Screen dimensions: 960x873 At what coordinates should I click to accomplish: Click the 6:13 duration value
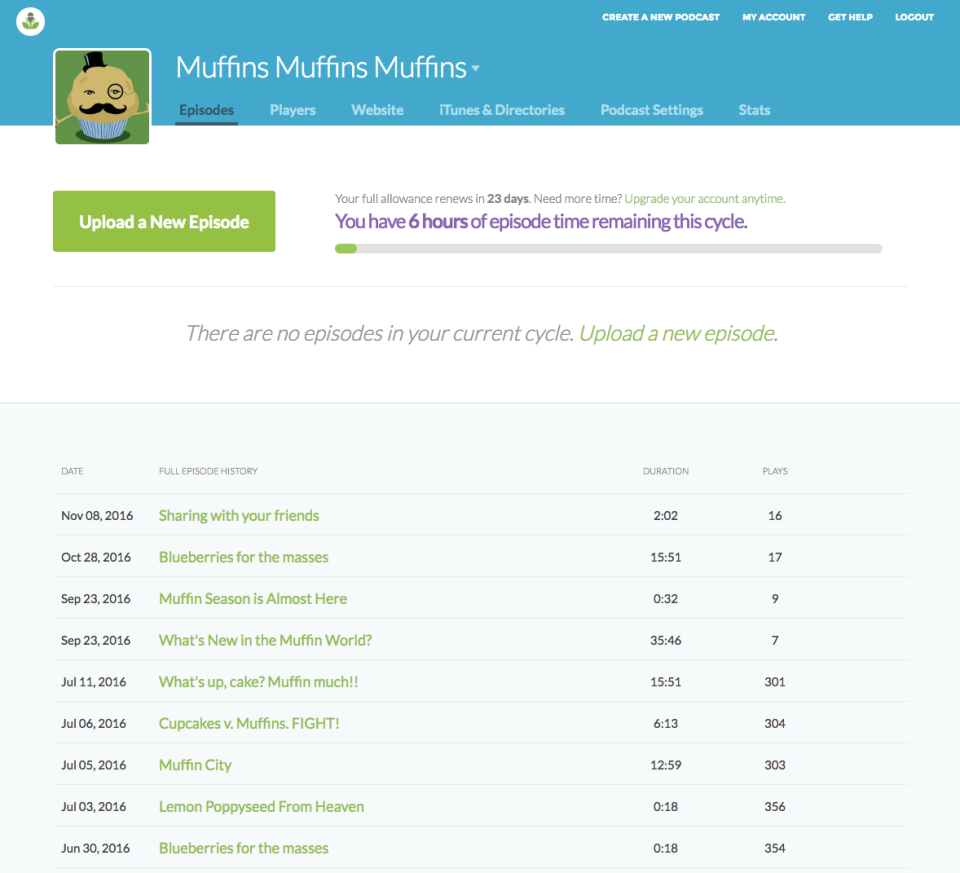click(x=666, y=724)
